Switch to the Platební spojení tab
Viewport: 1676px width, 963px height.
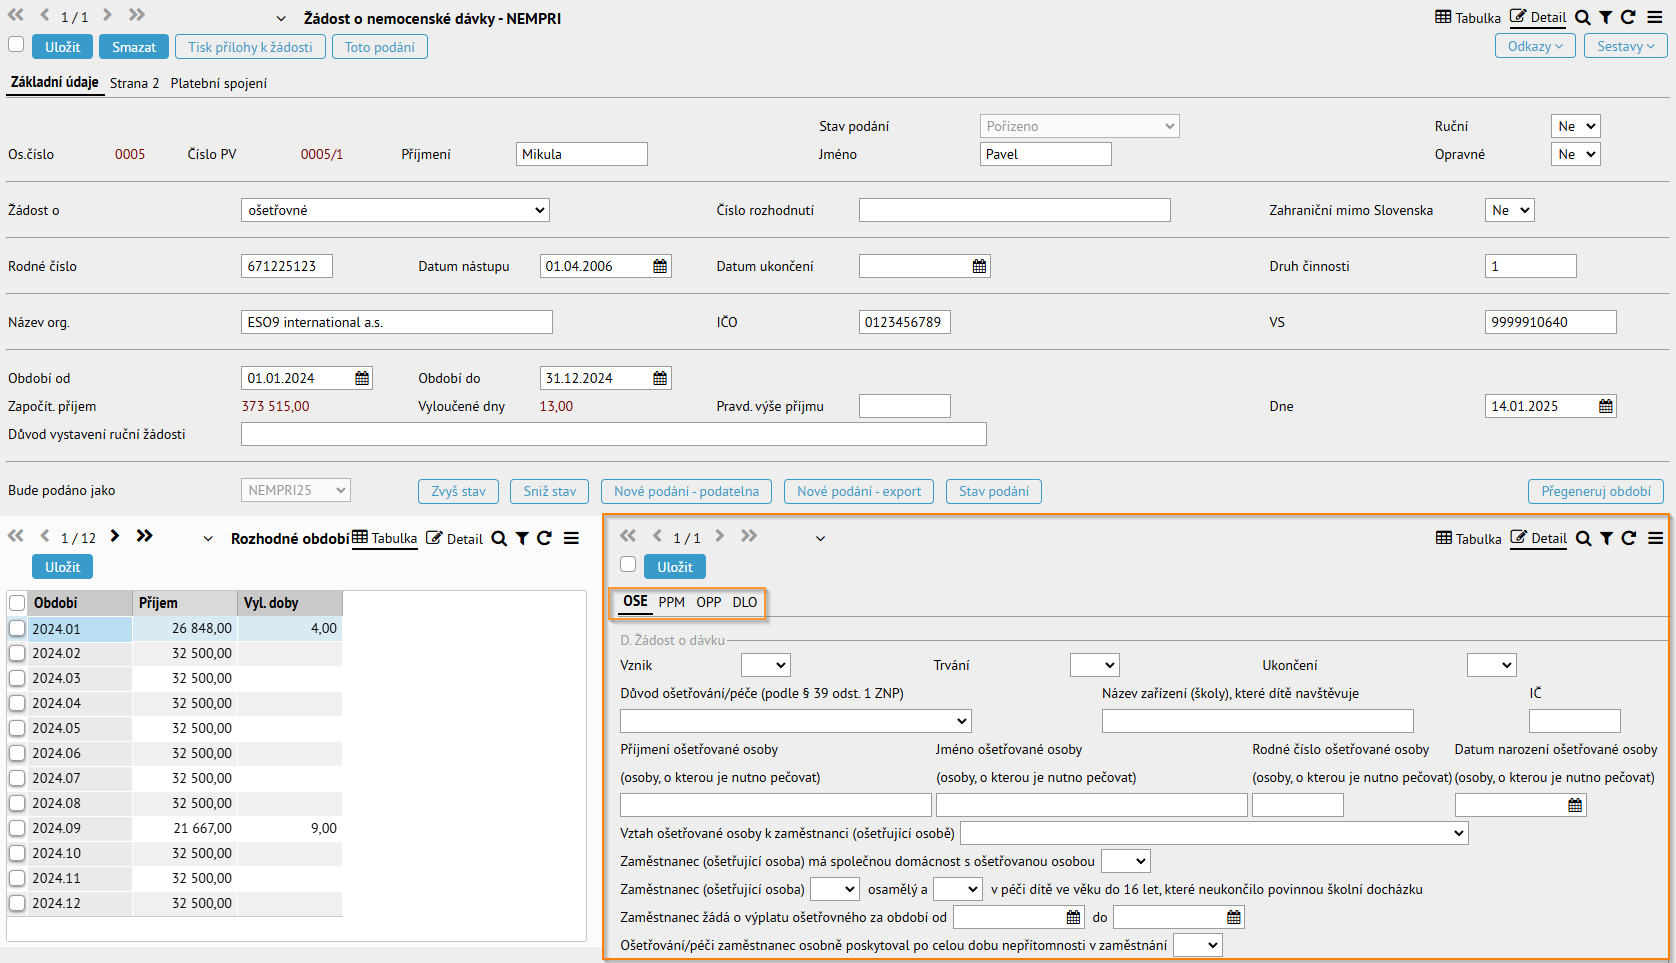point(219,83)
